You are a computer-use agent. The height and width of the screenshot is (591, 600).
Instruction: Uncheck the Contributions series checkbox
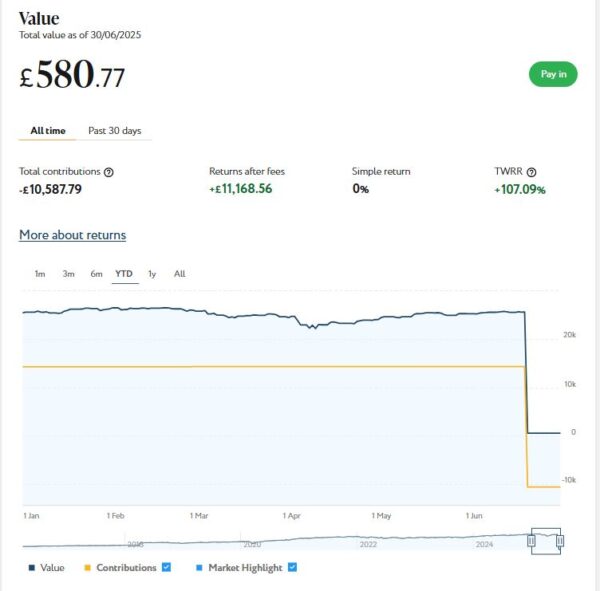click(x=167, y=567)
